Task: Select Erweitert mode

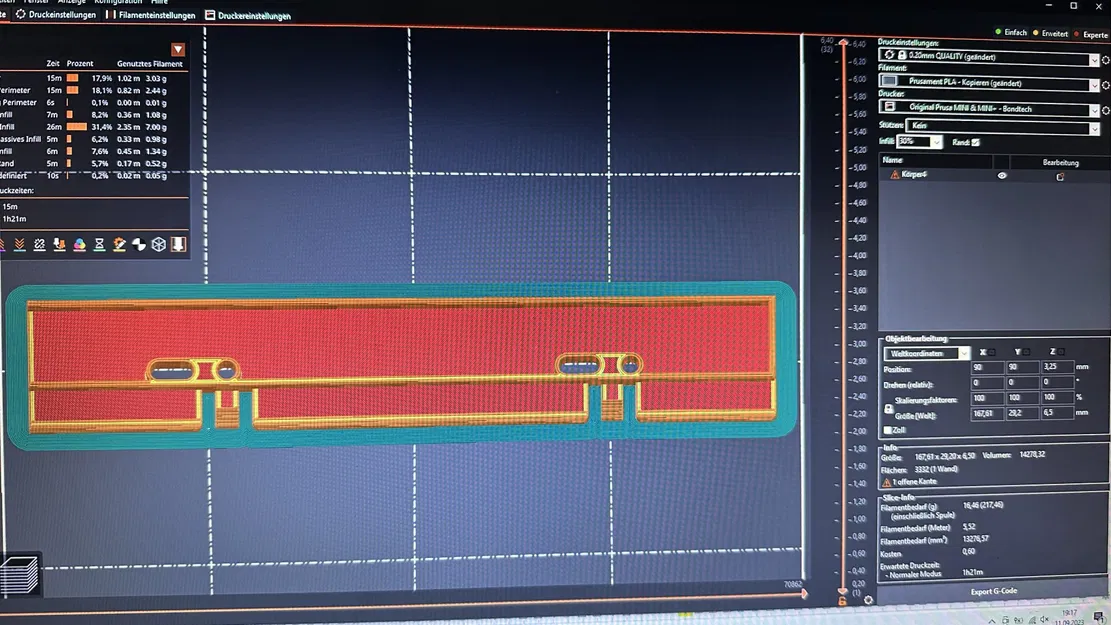Action: pos(1050,33)
